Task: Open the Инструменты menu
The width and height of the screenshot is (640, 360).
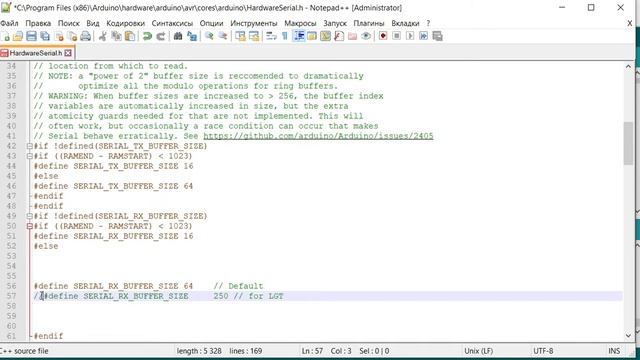Action: (253, 23)
